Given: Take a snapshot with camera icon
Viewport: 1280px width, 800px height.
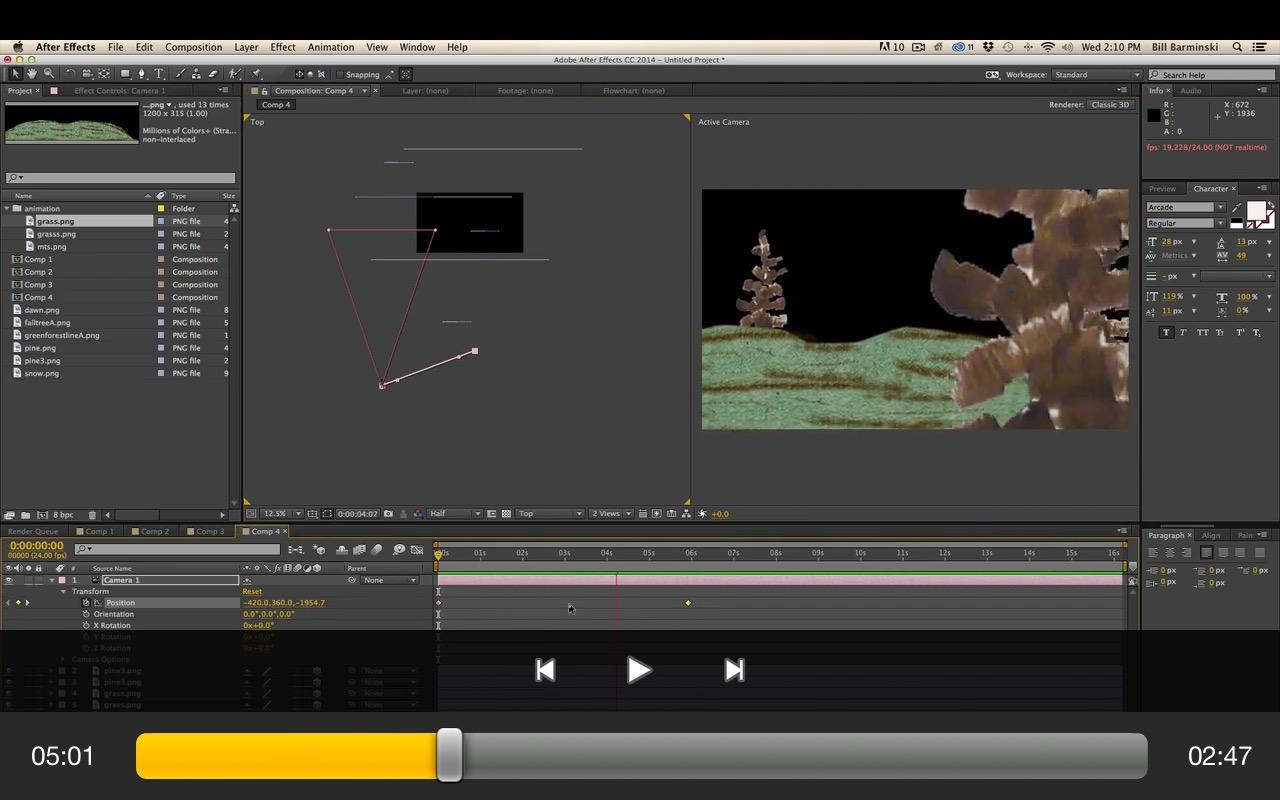Looking at the screenshot, I should (x=388, y=514).
